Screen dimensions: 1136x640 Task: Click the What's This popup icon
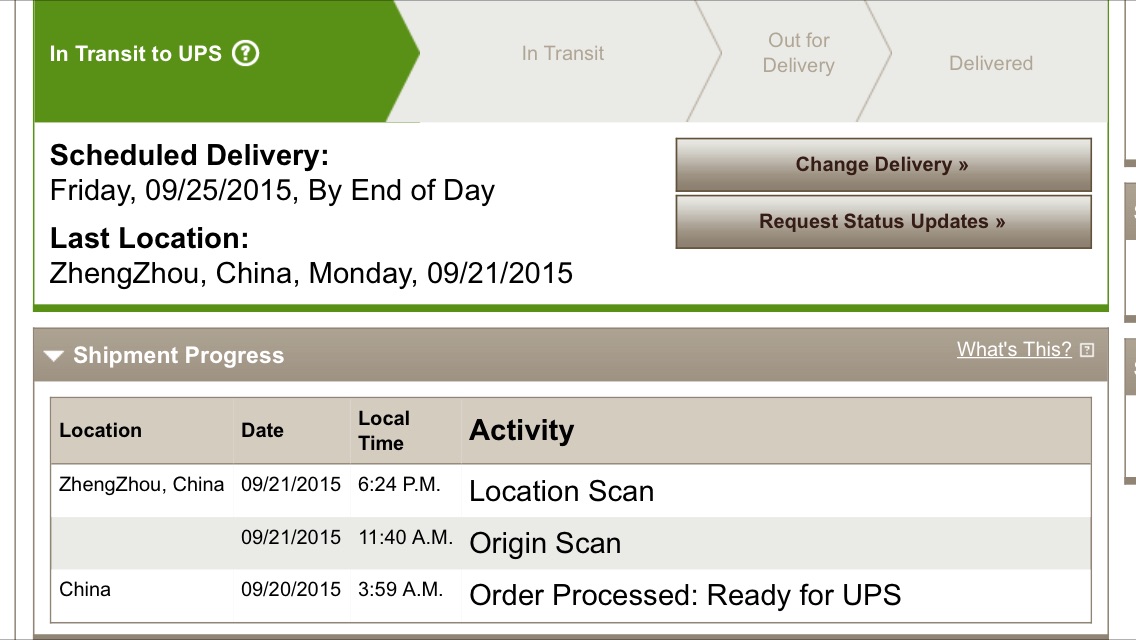1087,350
